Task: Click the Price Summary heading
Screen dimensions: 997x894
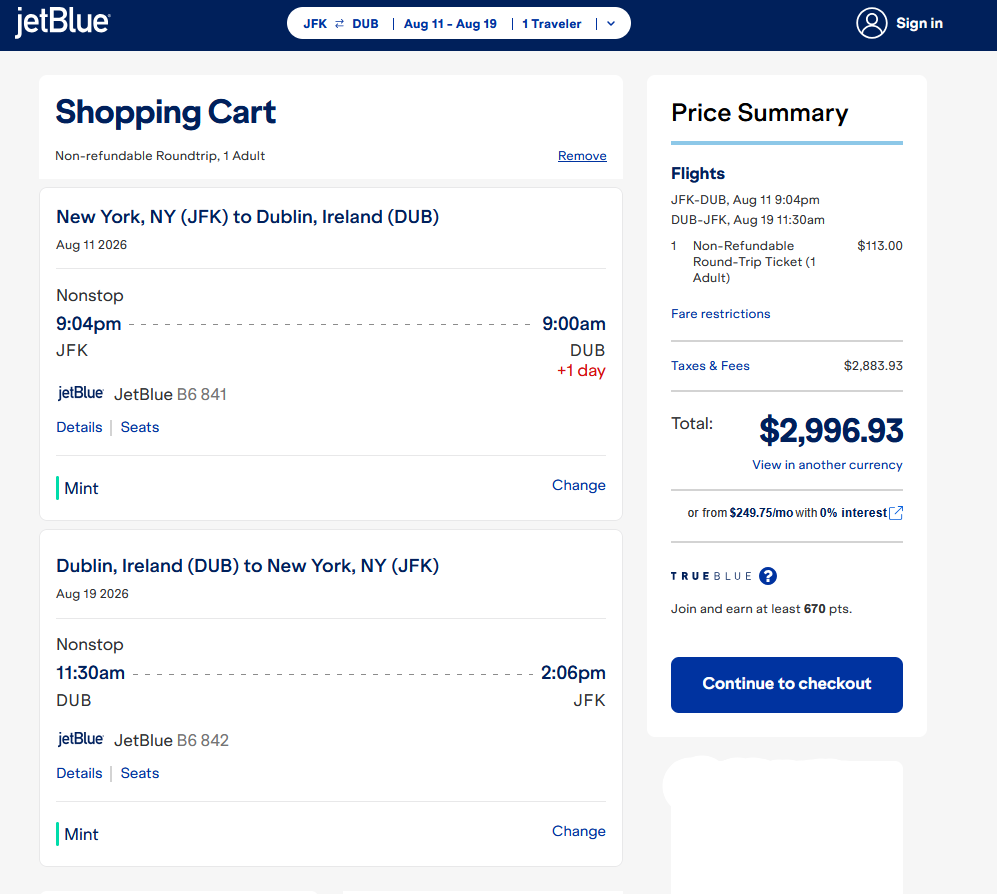Action: tap(760, 113)
